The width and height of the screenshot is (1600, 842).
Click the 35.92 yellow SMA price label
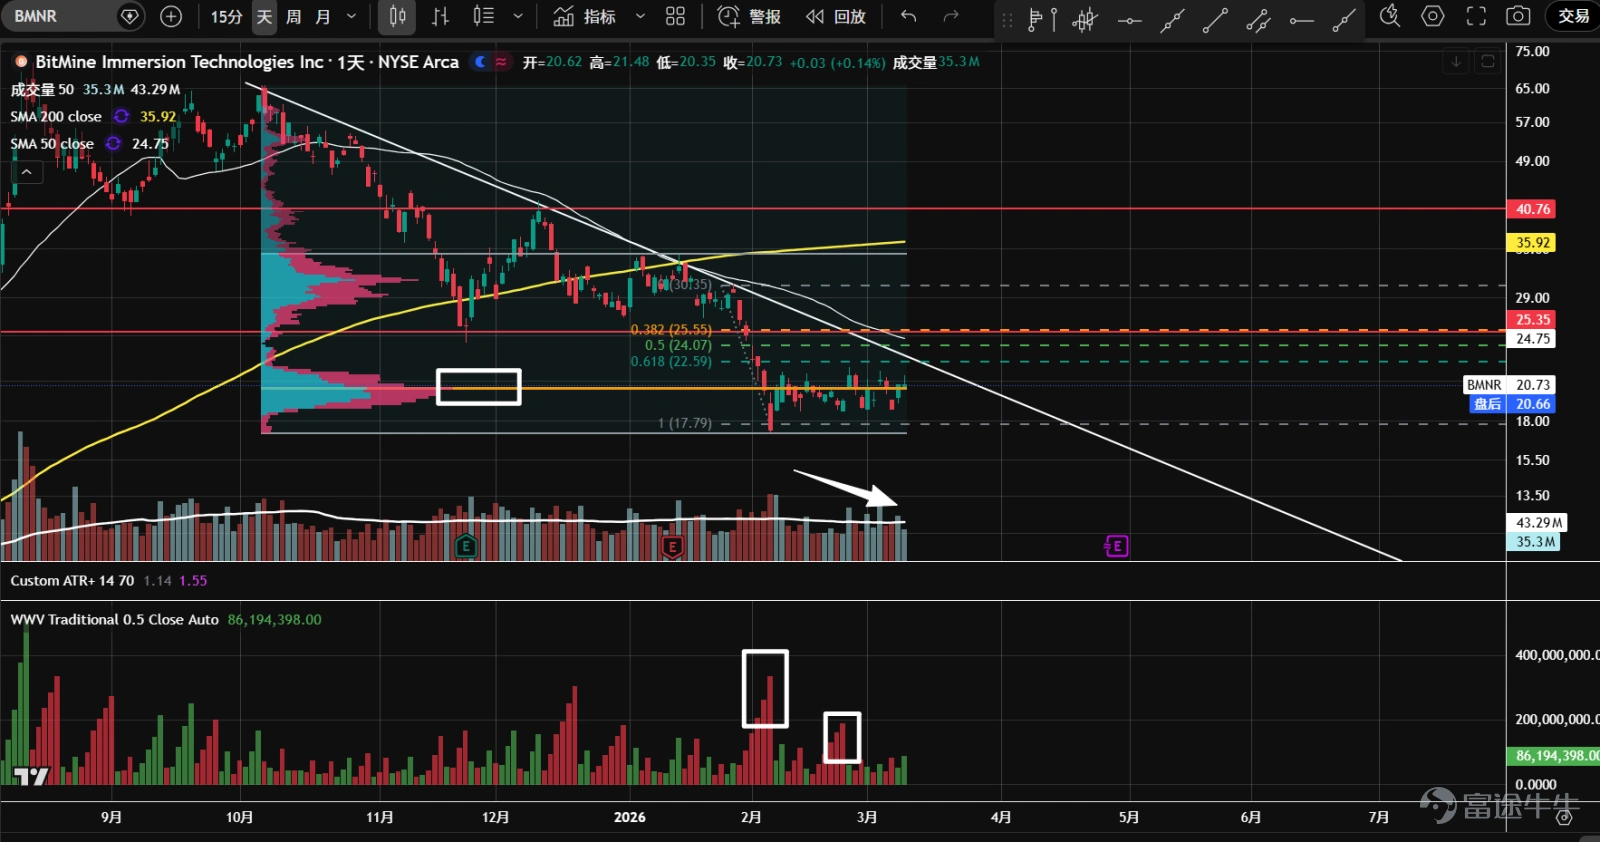(1532, 242)
